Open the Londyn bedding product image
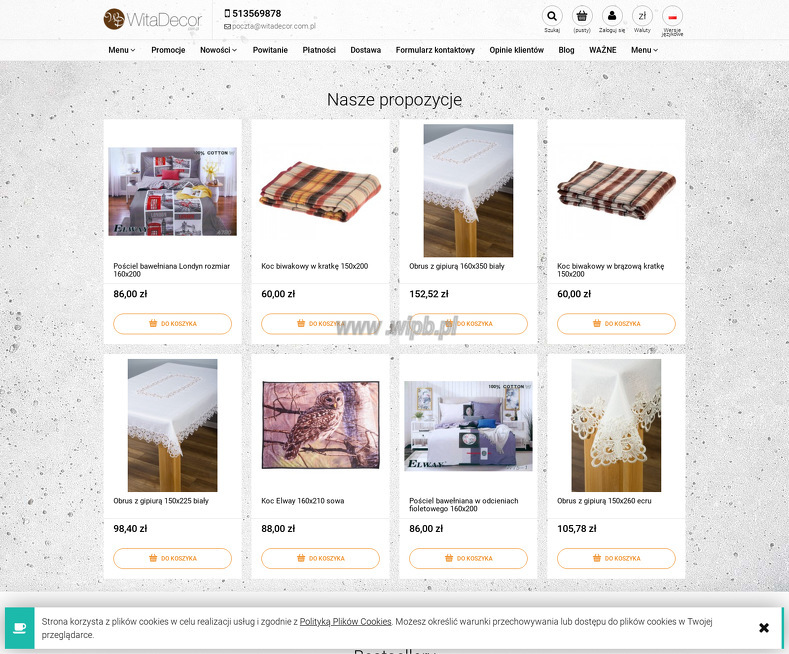789x654 pixels. tap(173, 191)
